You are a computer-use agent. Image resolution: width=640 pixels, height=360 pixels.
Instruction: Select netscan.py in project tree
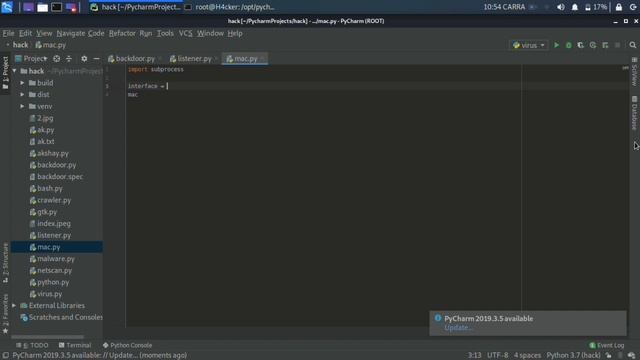54,271
